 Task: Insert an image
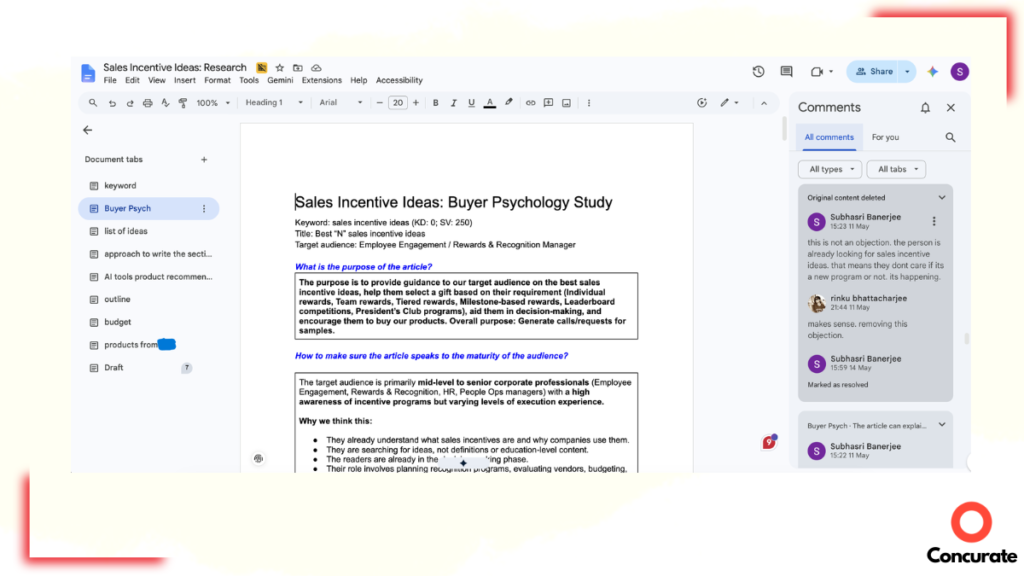point(566,103)
